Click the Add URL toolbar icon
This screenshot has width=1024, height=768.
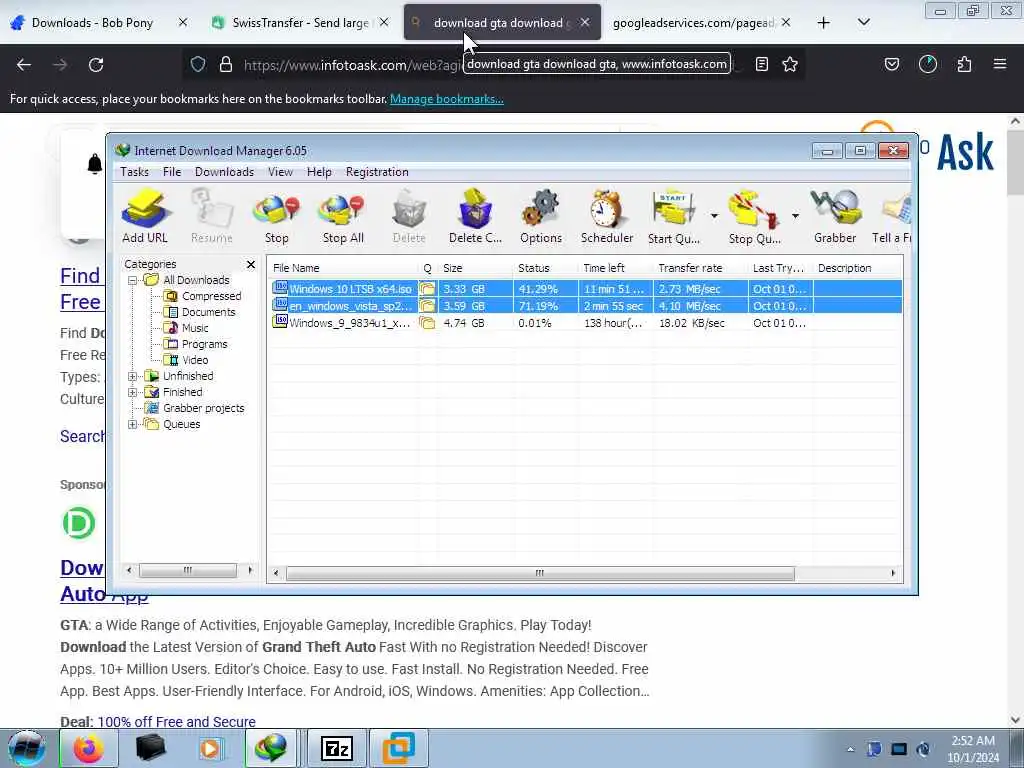click(145, 216)
